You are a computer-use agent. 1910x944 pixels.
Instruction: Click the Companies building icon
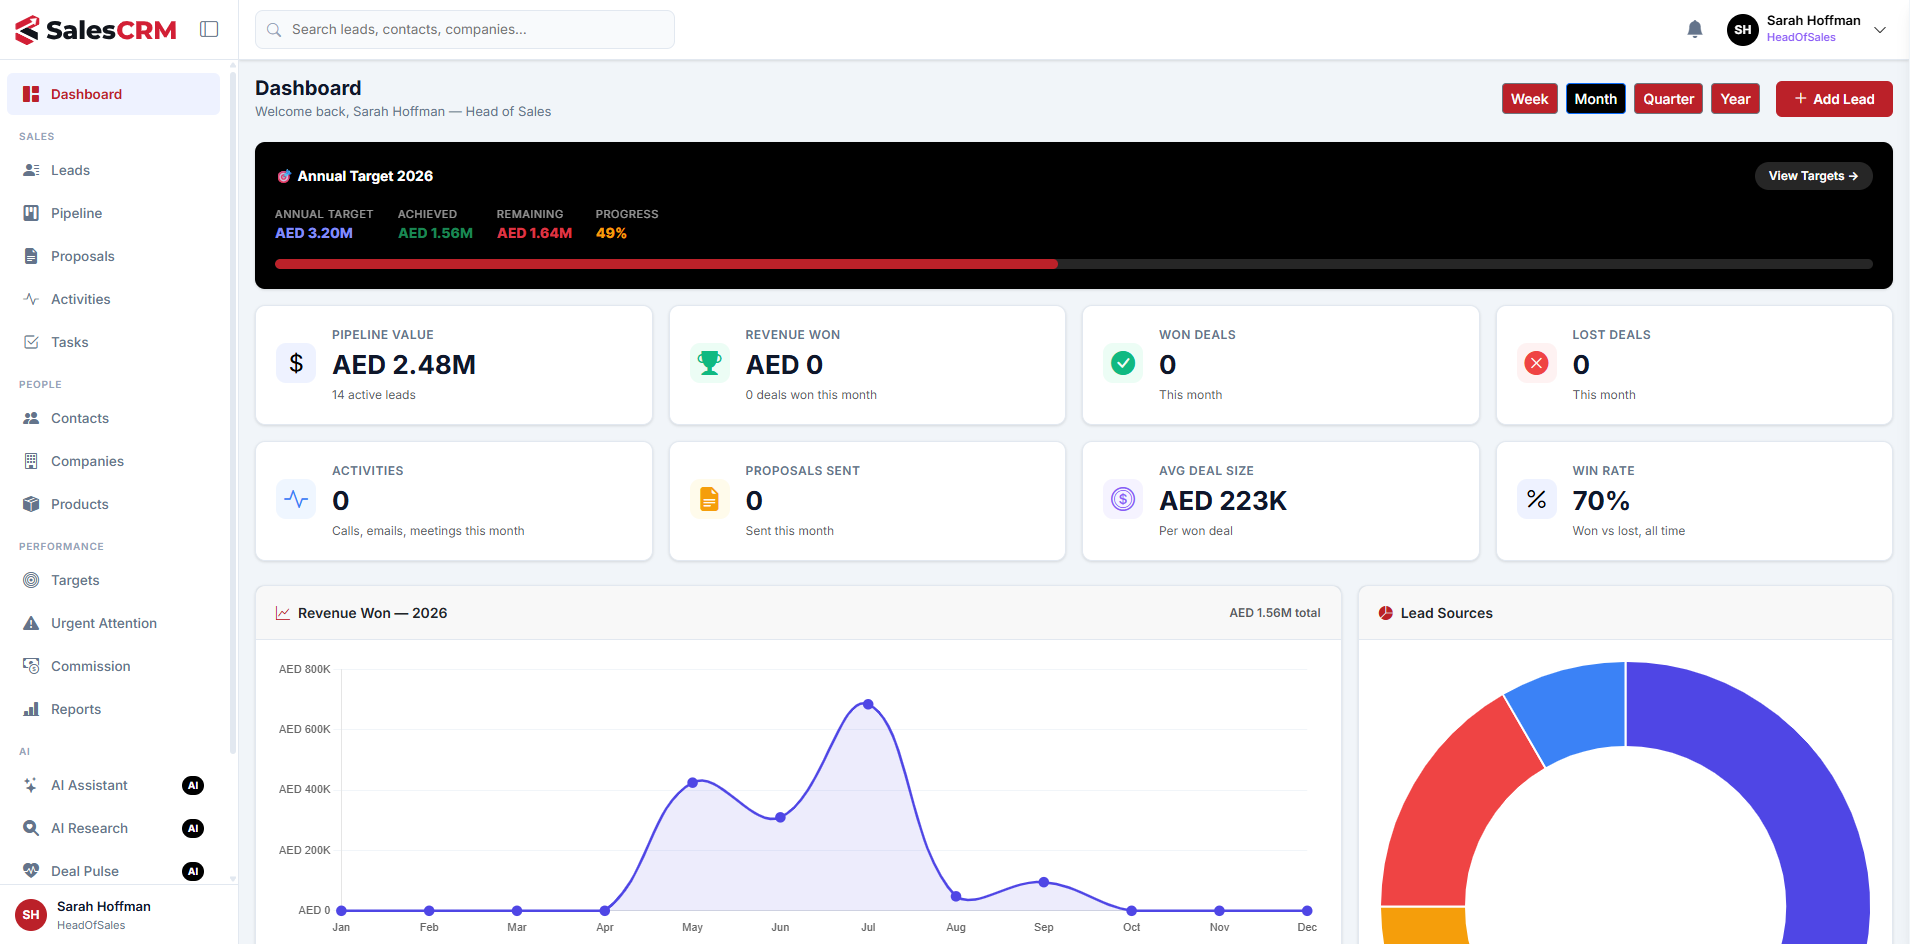pyautogui.click(x=31, y=461)
